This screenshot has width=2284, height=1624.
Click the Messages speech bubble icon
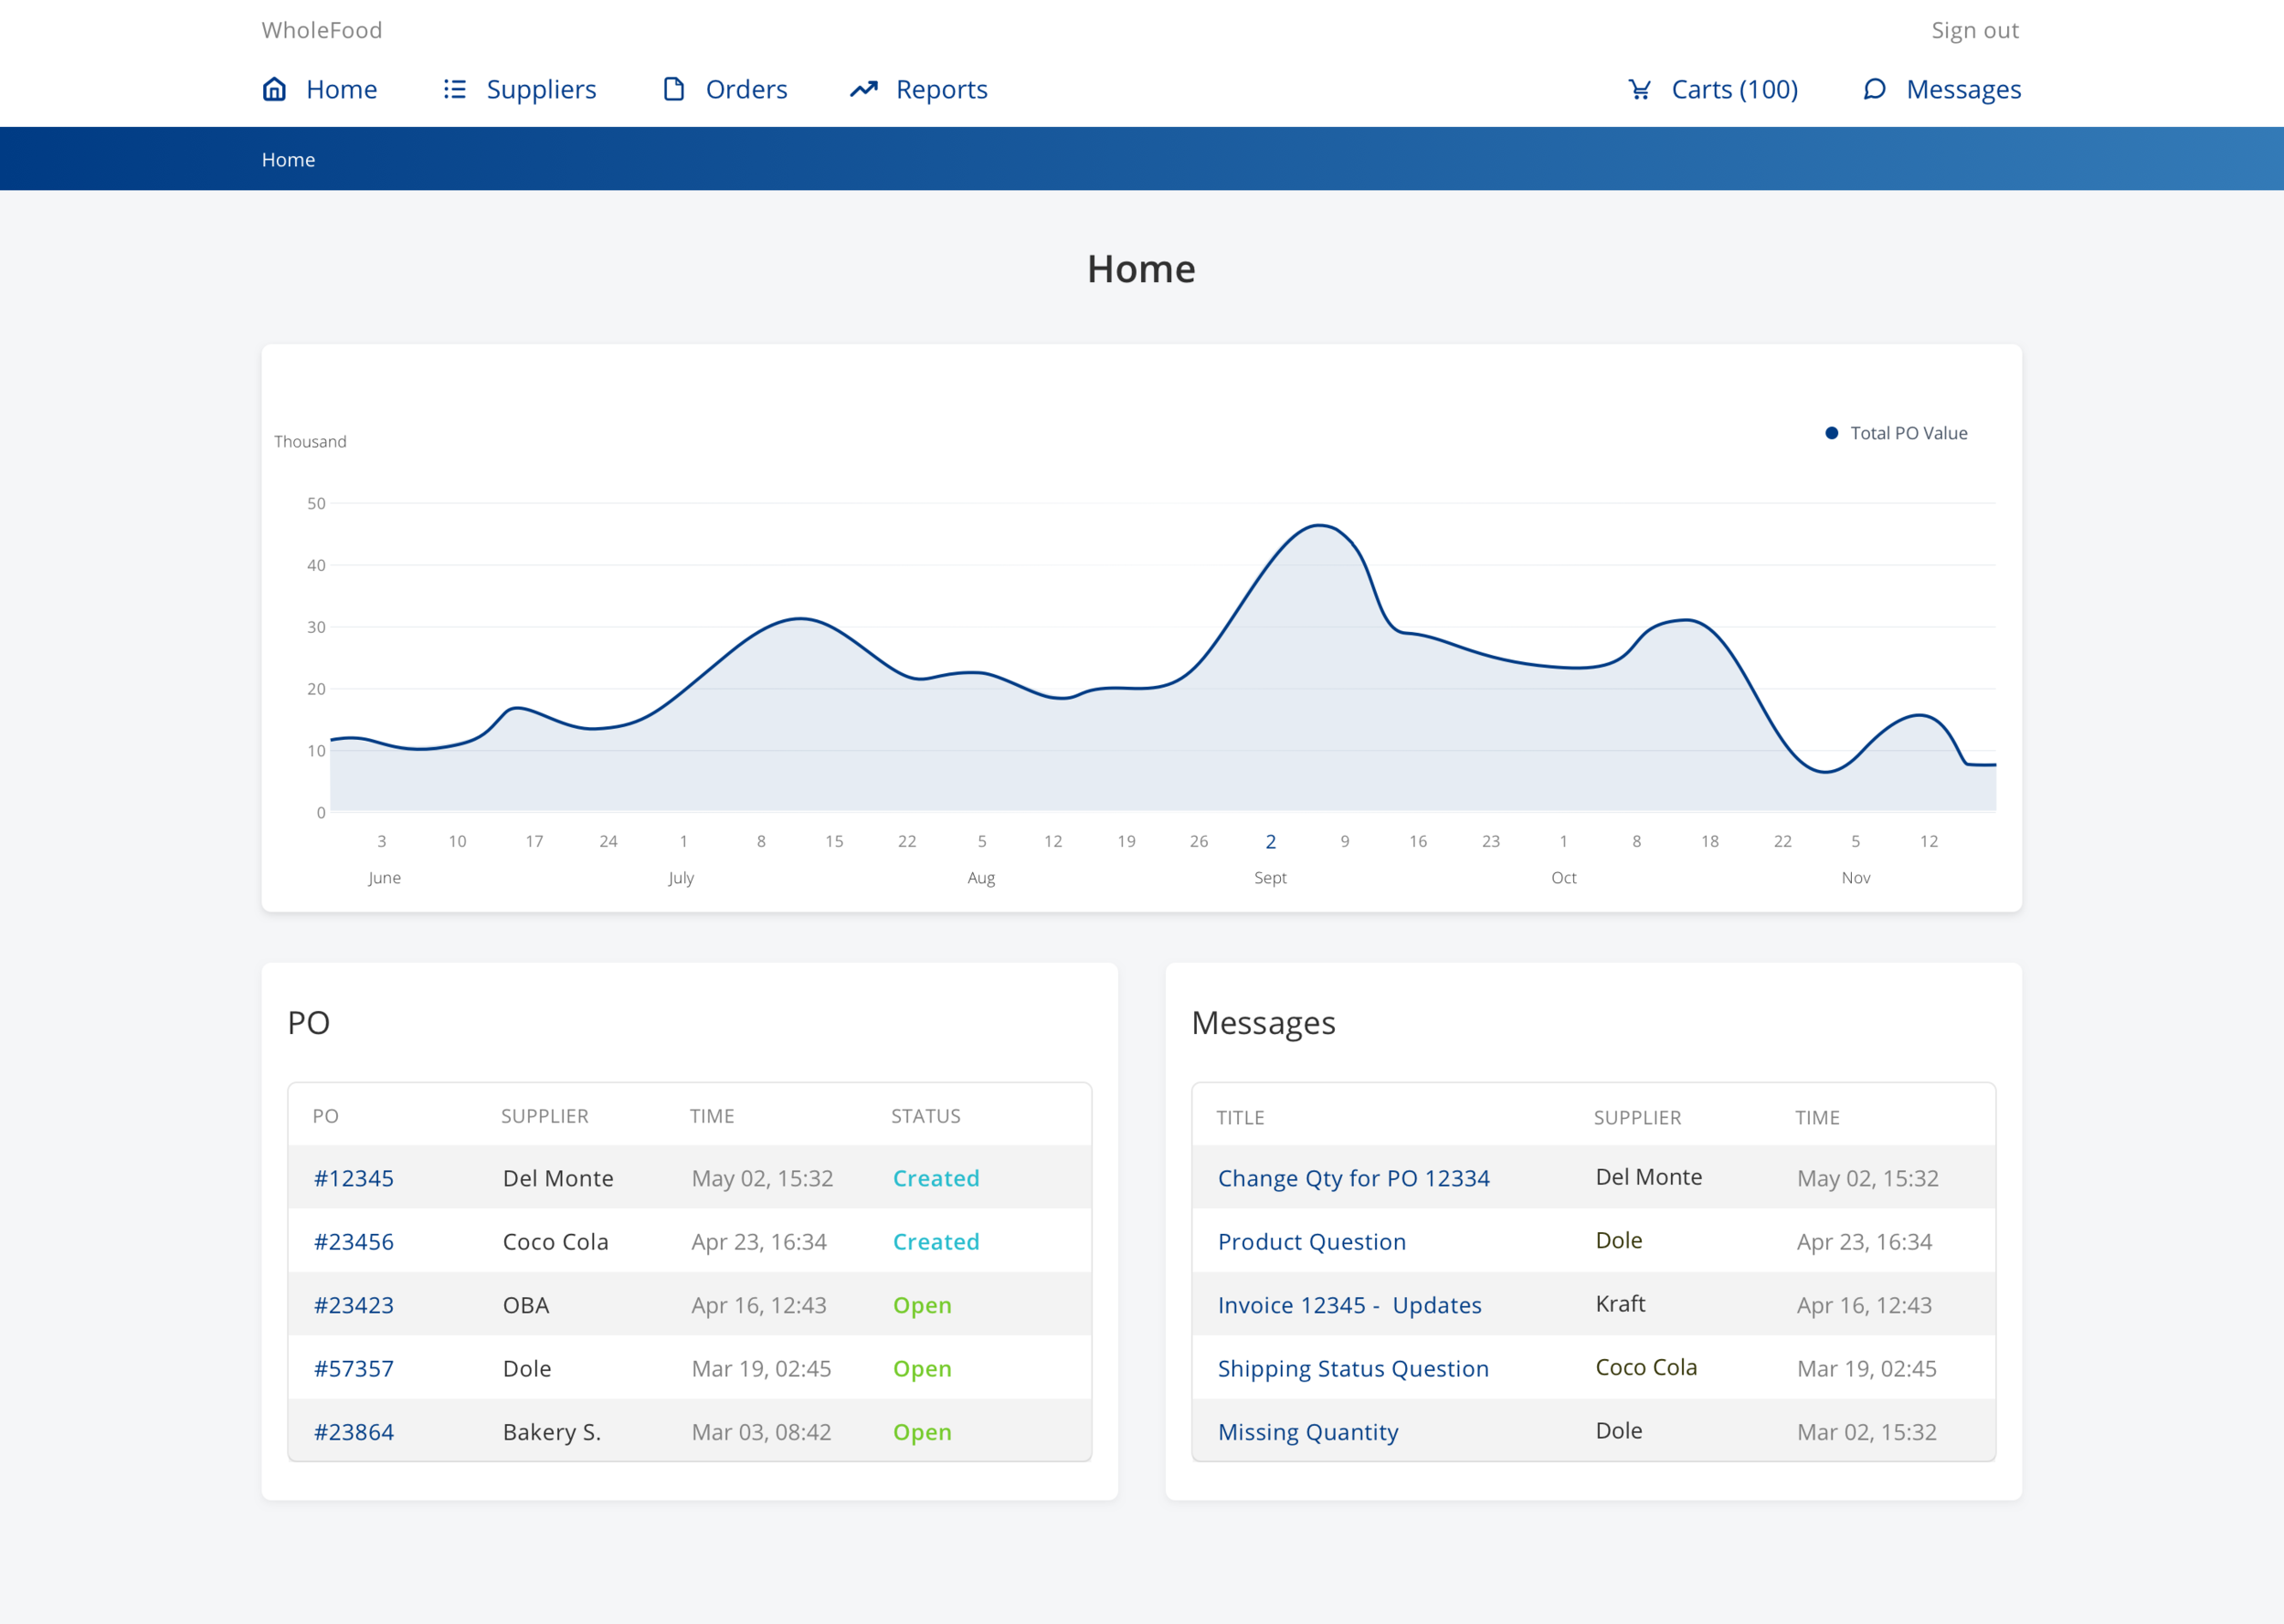(1875, 89)
